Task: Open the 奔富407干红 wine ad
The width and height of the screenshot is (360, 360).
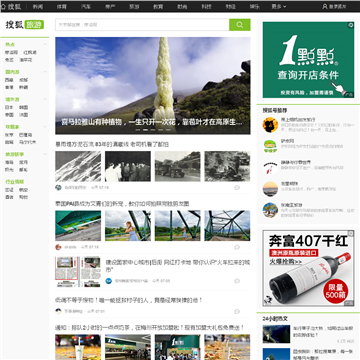Action: pos(308,268)
